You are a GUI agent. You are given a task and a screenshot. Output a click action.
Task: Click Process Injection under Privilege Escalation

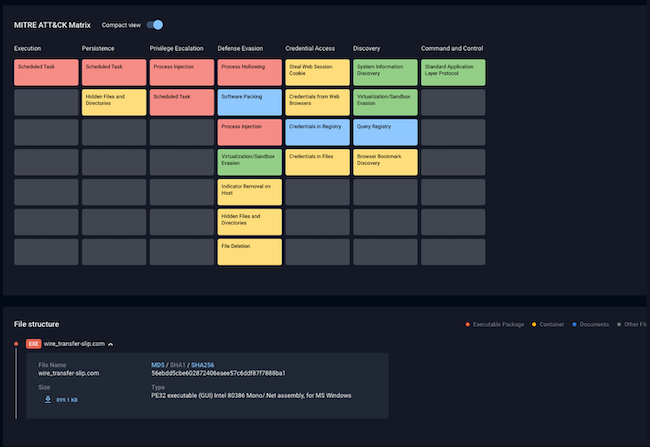tap(182, 73)
